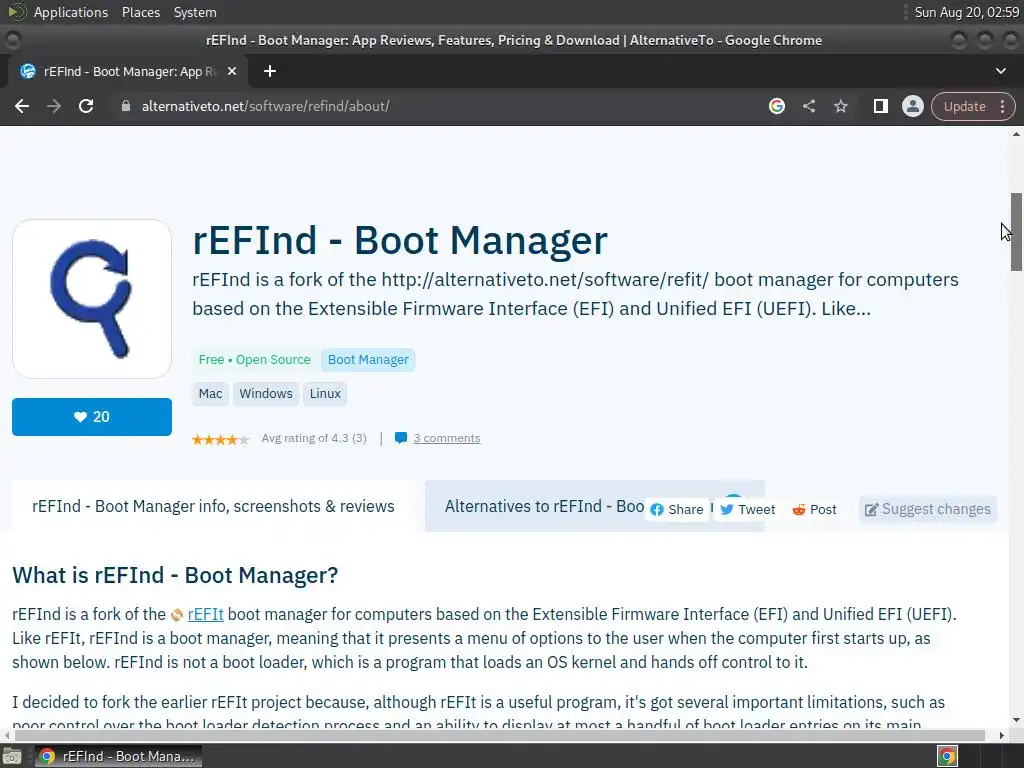Click Suggest changes

(x=928, y=509)
